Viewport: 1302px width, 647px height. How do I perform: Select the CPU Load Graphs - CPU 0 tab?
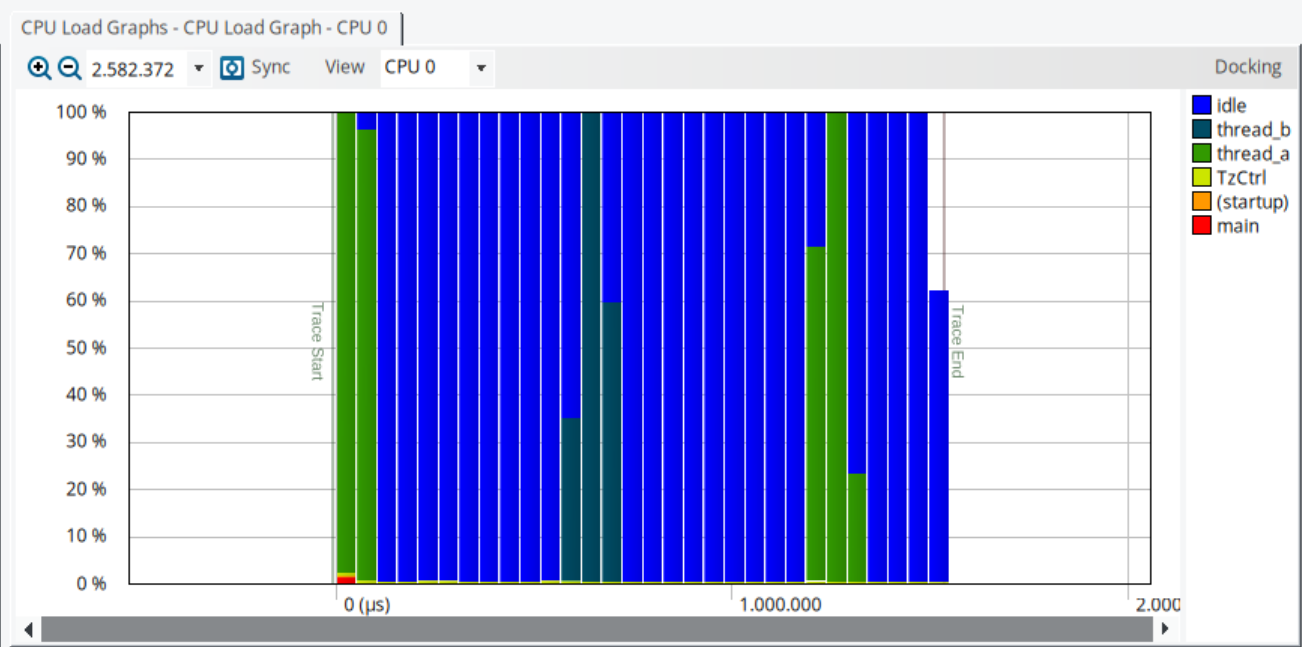pyautogui.click(x=204, y=27)
